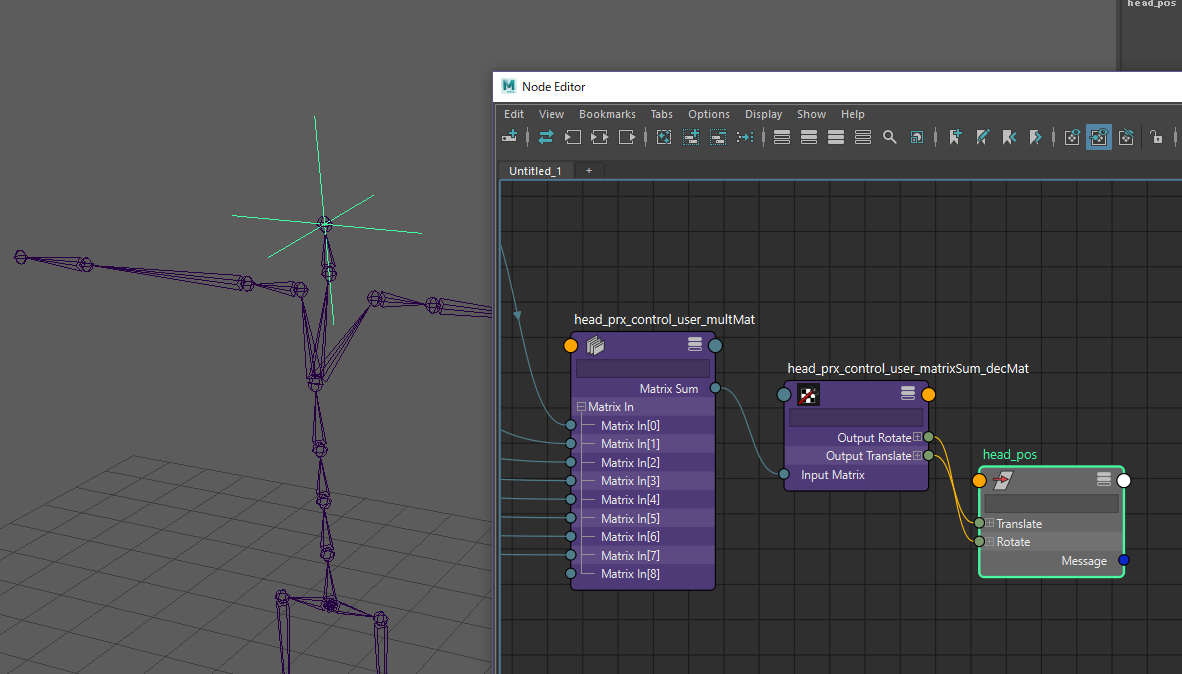This screenshot has width=1182, height=674.
Task: Toggle the highlighted sync selection toolbar button
Action: coord(1099,137)
